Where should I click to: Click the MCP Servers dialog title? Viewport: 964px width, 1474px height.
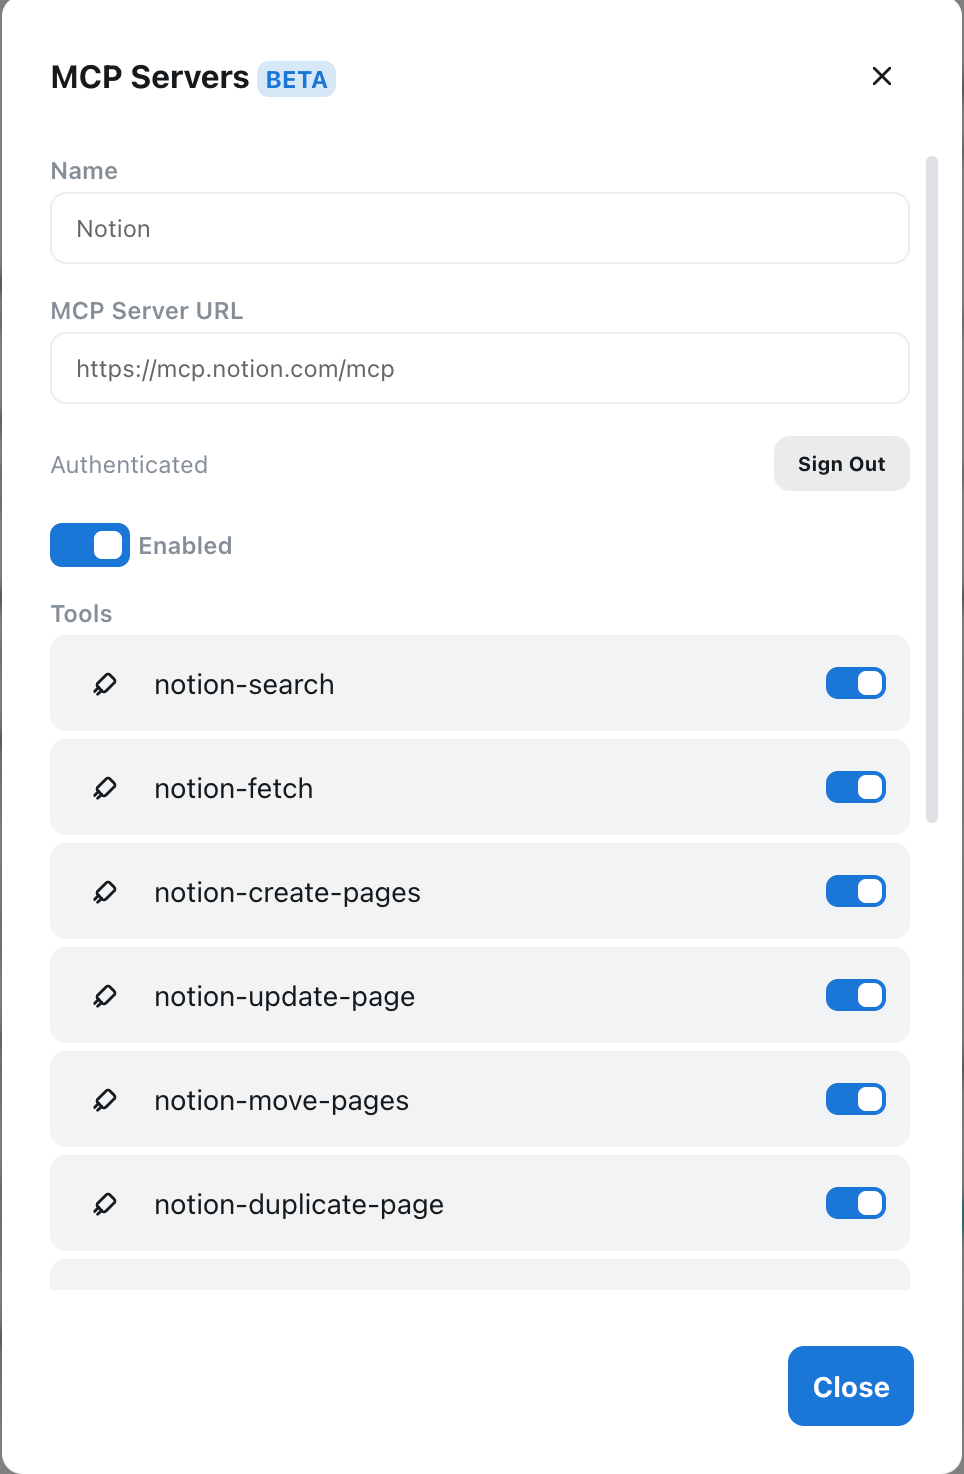(150, 77)
